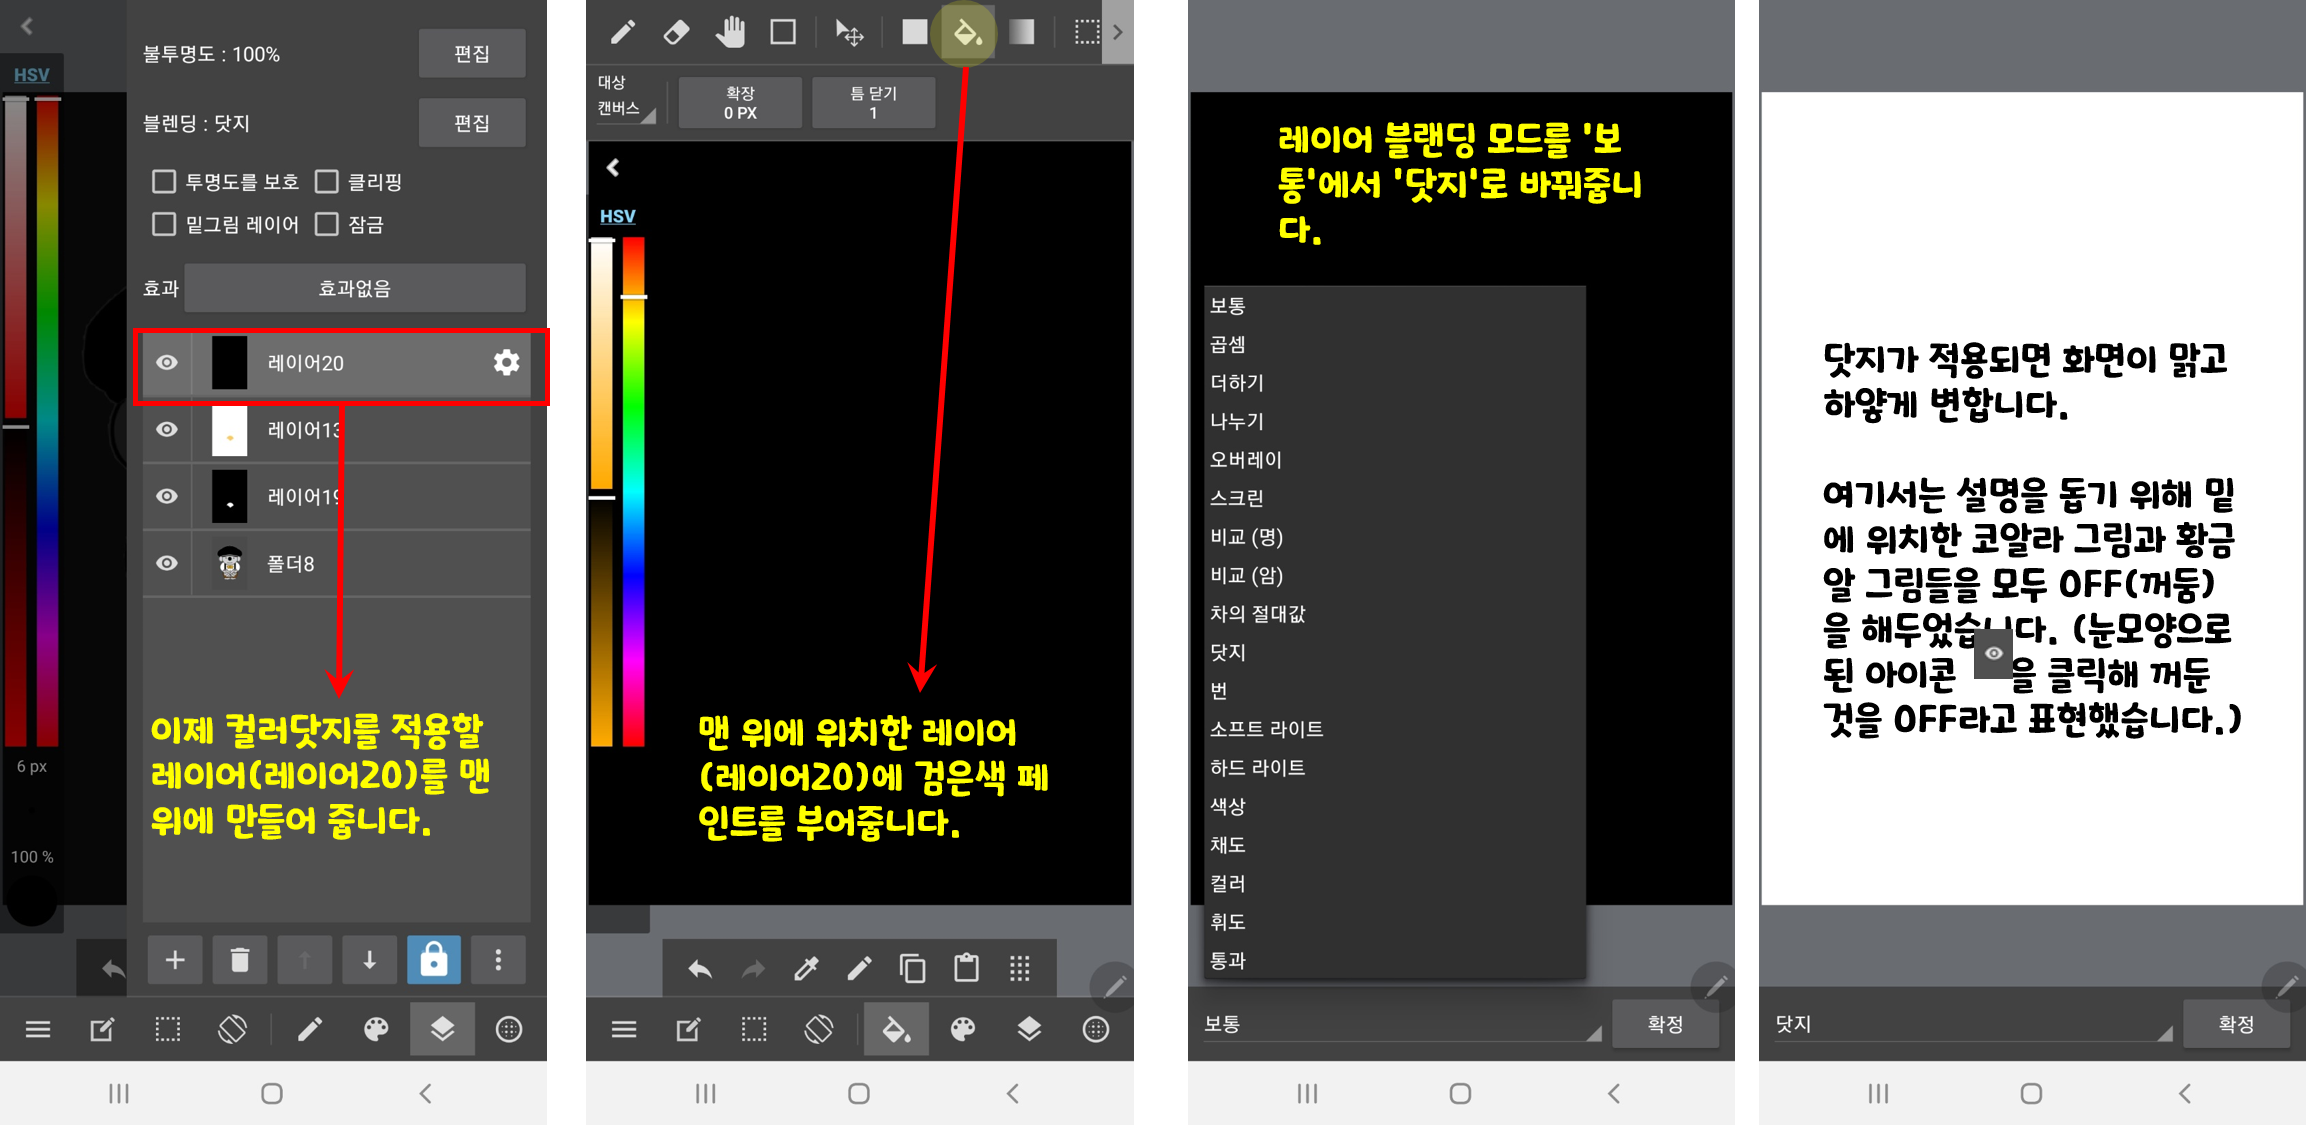The width and height of the screenshot is (2306, 1125).
Task: Choose 오버레이 from blending mode list
Action: point(1246,460)
